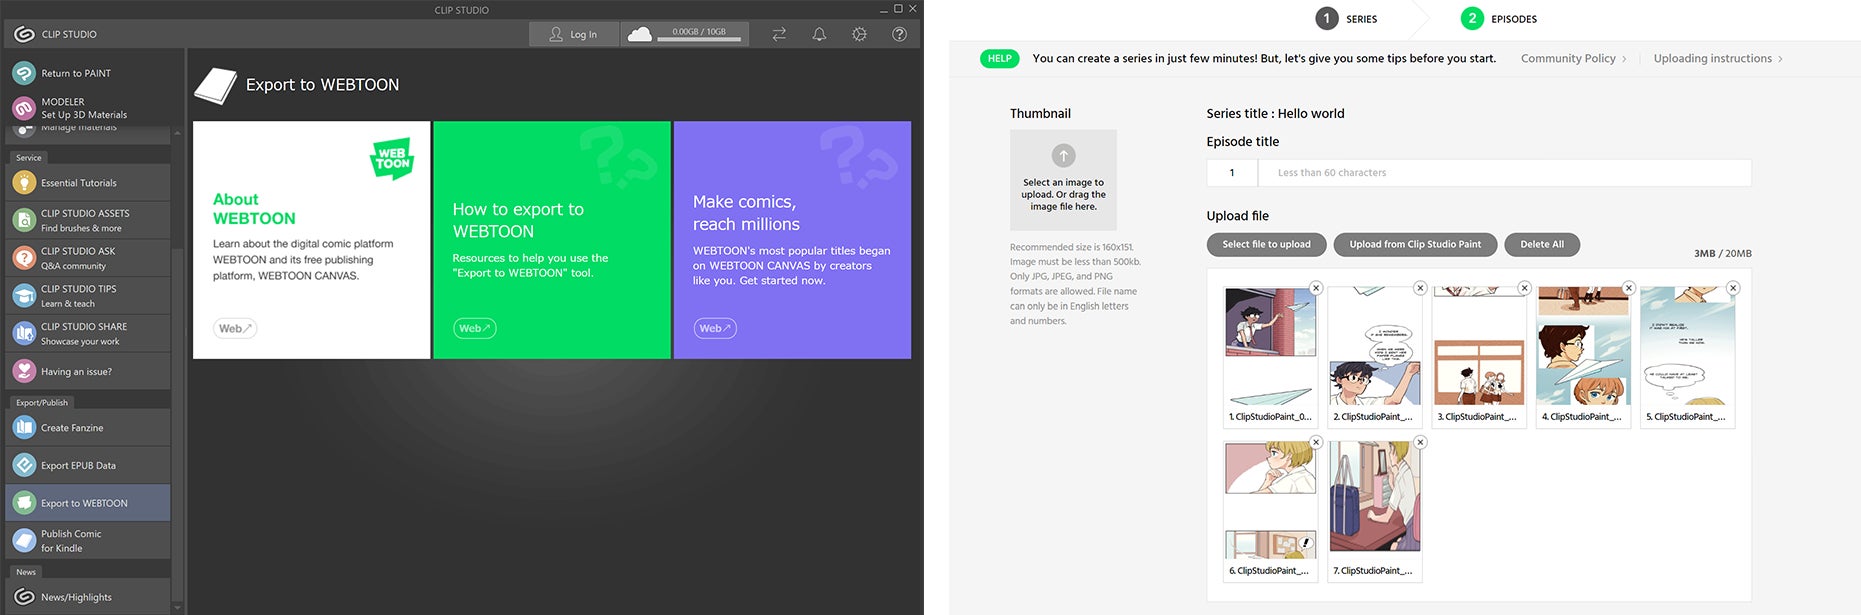
Task: Remove uploaded image 6
Action: (x=1316, y=442)
